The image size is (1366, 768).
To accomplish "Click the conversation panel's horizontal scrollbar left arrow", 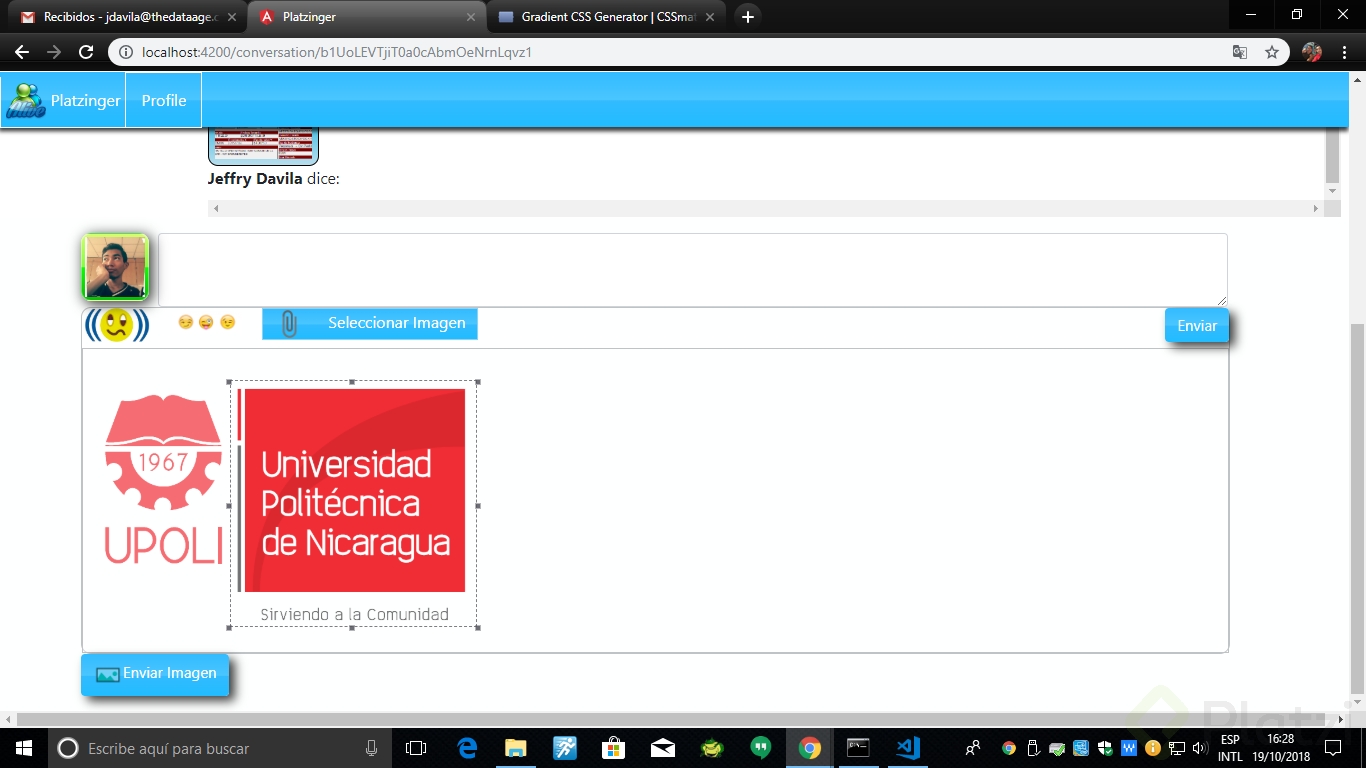I will pos(216,208).
